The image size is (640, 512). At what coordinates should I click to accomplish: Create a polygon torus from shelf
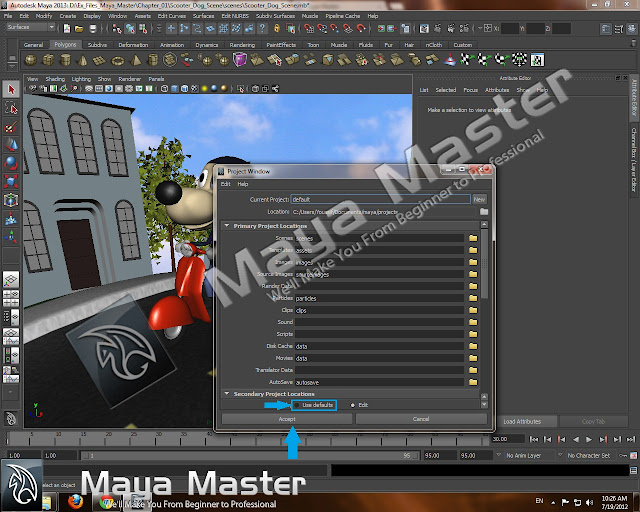pyautogui.click(x=118, y=60)
